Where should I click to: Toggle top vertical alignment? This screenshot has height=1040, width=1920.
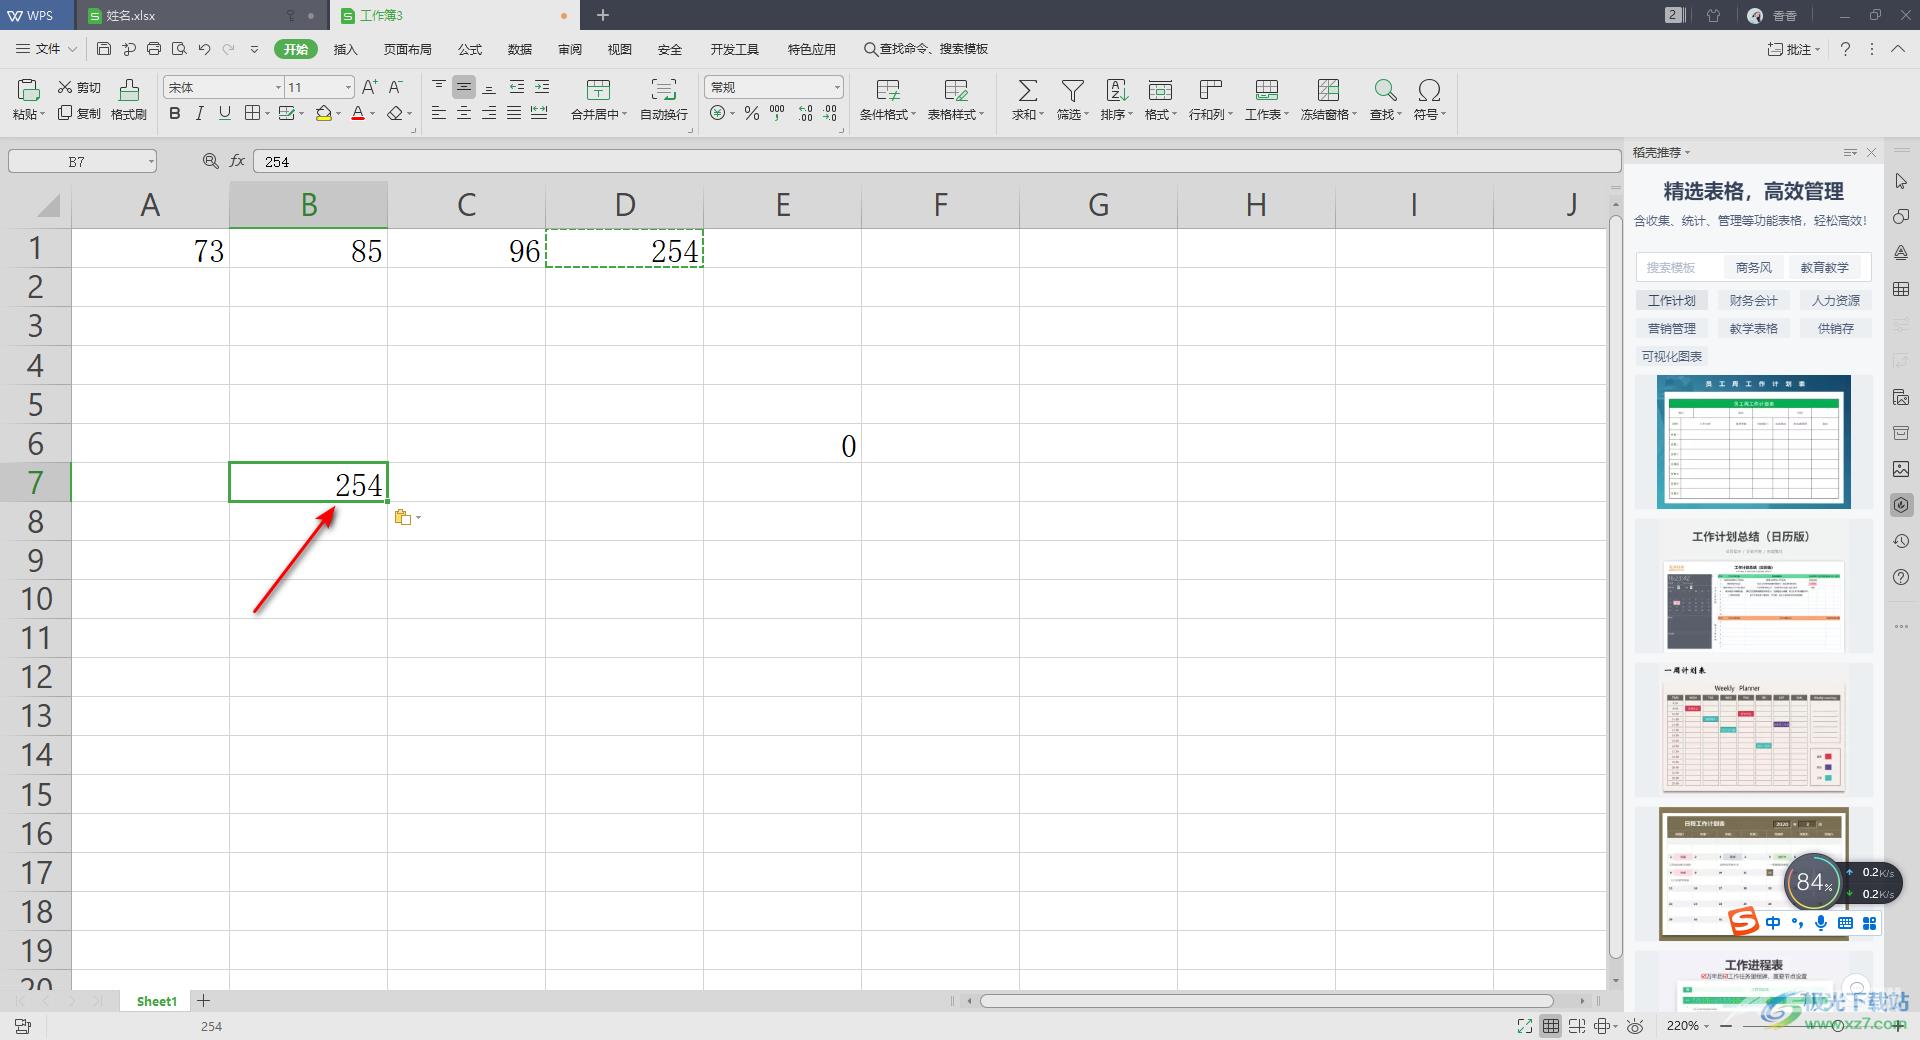pos(439,87)
